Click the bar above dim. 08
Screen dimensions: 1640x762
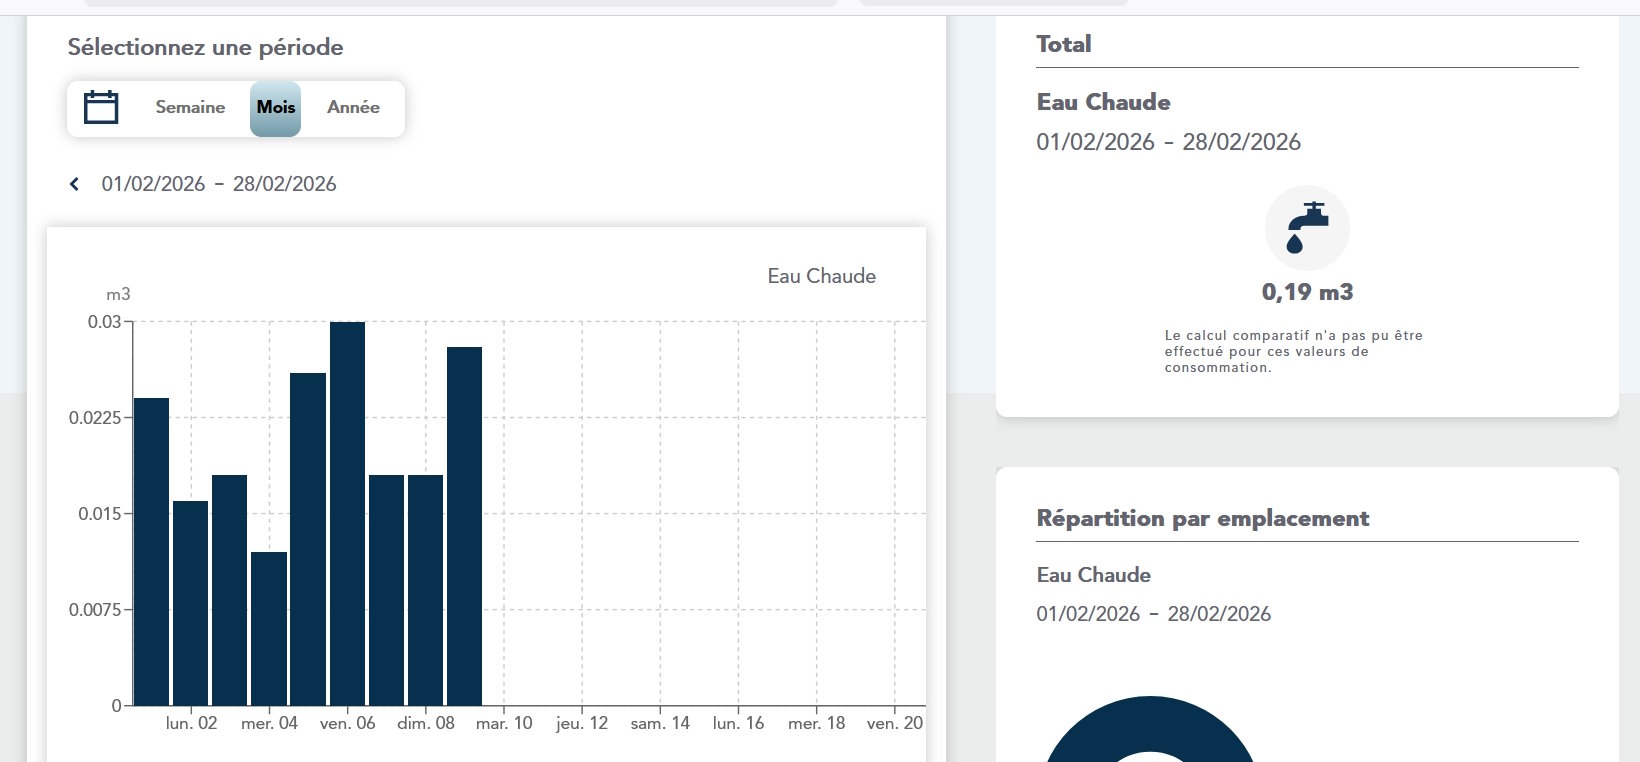pos(425,589)
